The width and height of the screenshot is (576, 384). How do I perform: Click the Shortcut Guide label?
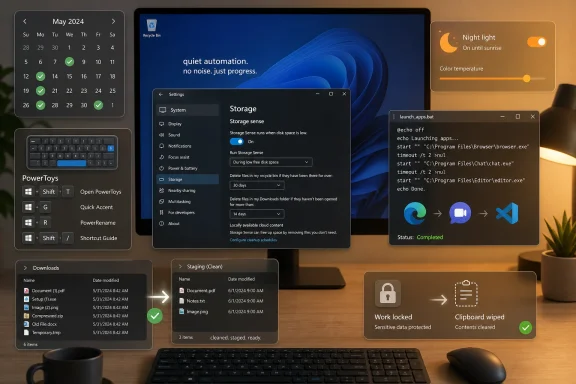click(98, 238)
